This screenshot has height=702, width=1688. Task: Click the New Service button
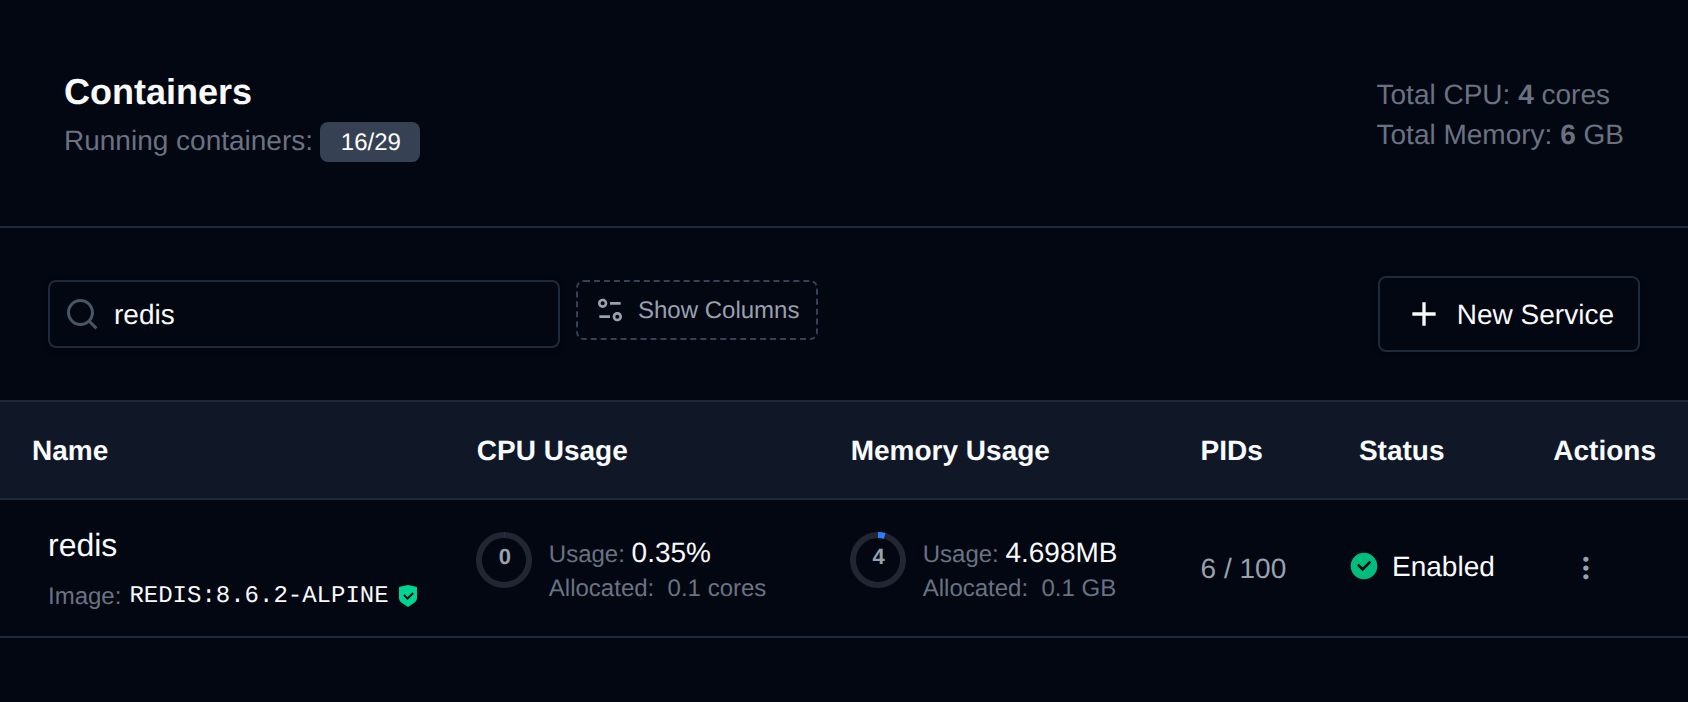coord(1508,314)
